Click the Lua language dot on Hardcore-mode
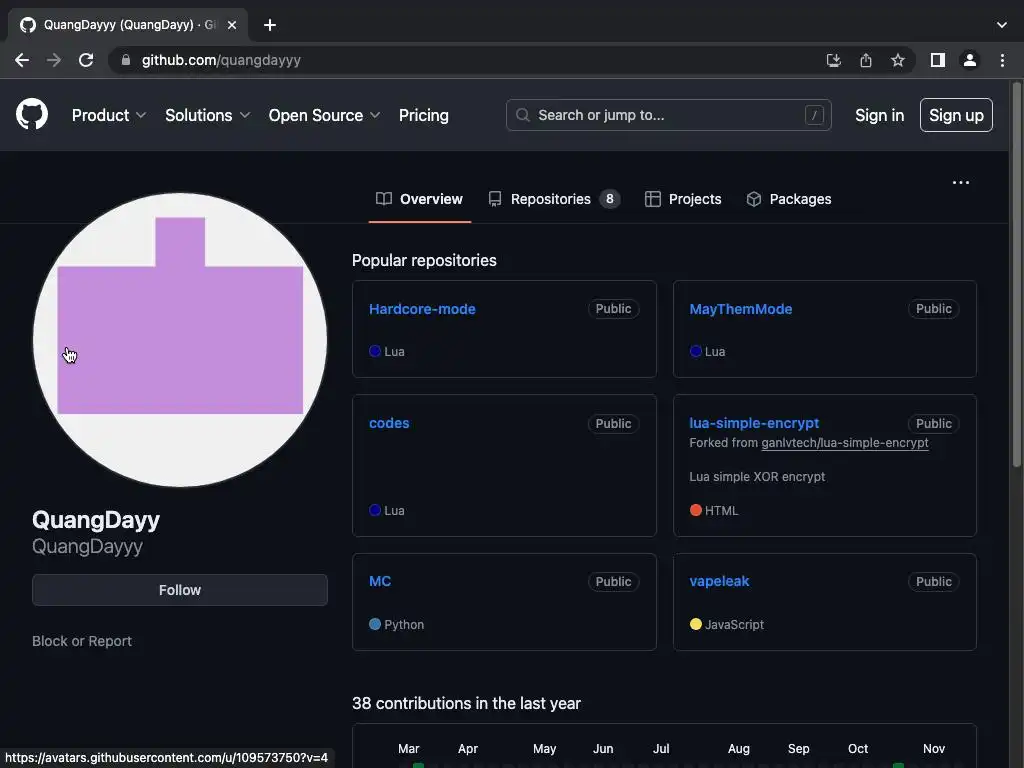This screenshot has height=768, width=1024. [x=375, y=351]
